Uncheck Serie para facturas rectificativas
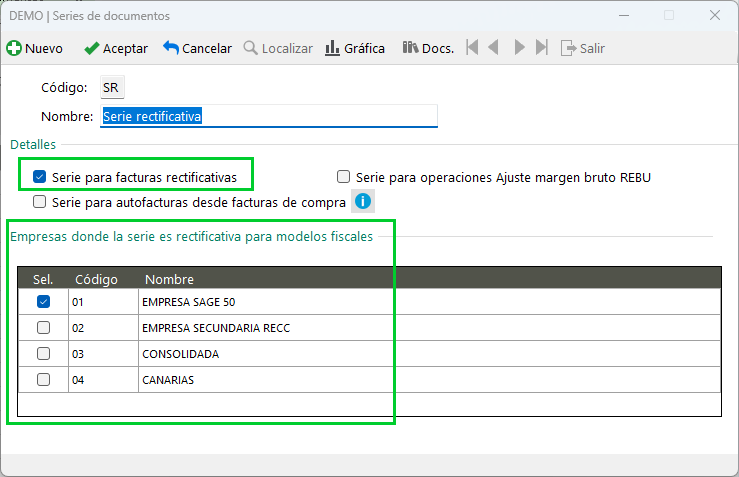This screenshot has width=739, height=477. (x=40, y=177)
